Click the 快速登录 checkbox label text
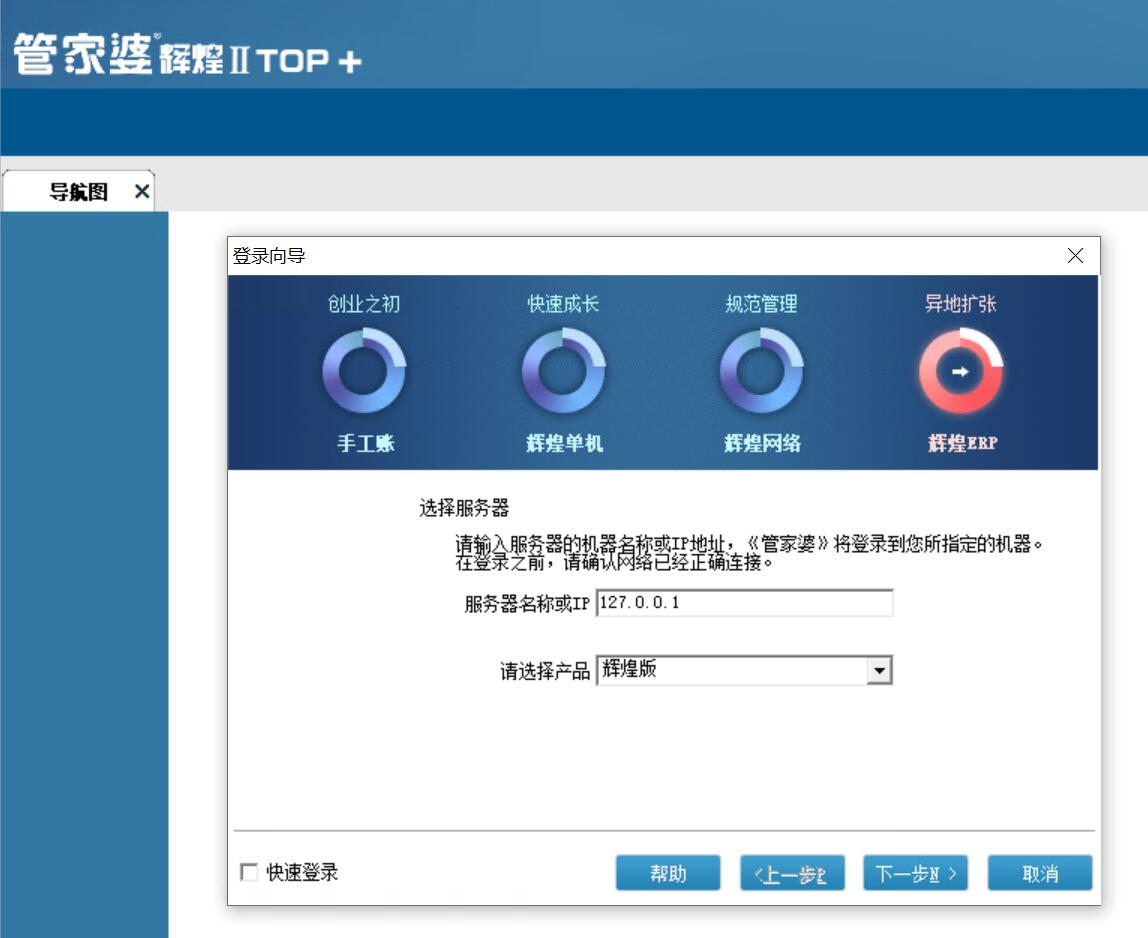Screen dimensions: 1148x938 coord(302,873)
